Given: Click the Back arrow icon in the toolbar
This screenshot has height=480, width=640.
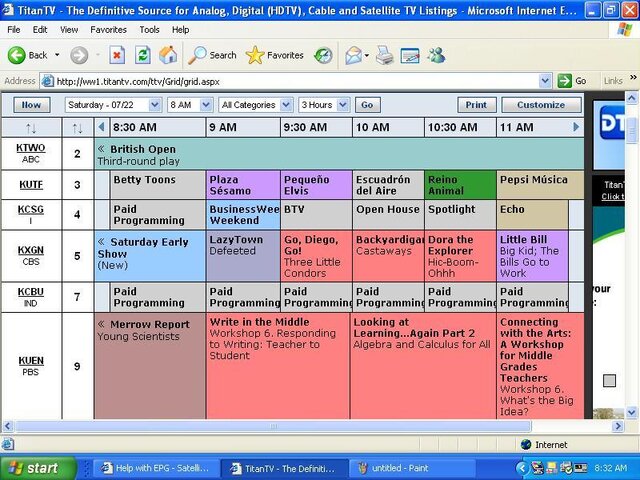Looking at the screenshot, I should pyautogui.click(x=17, y=55).
